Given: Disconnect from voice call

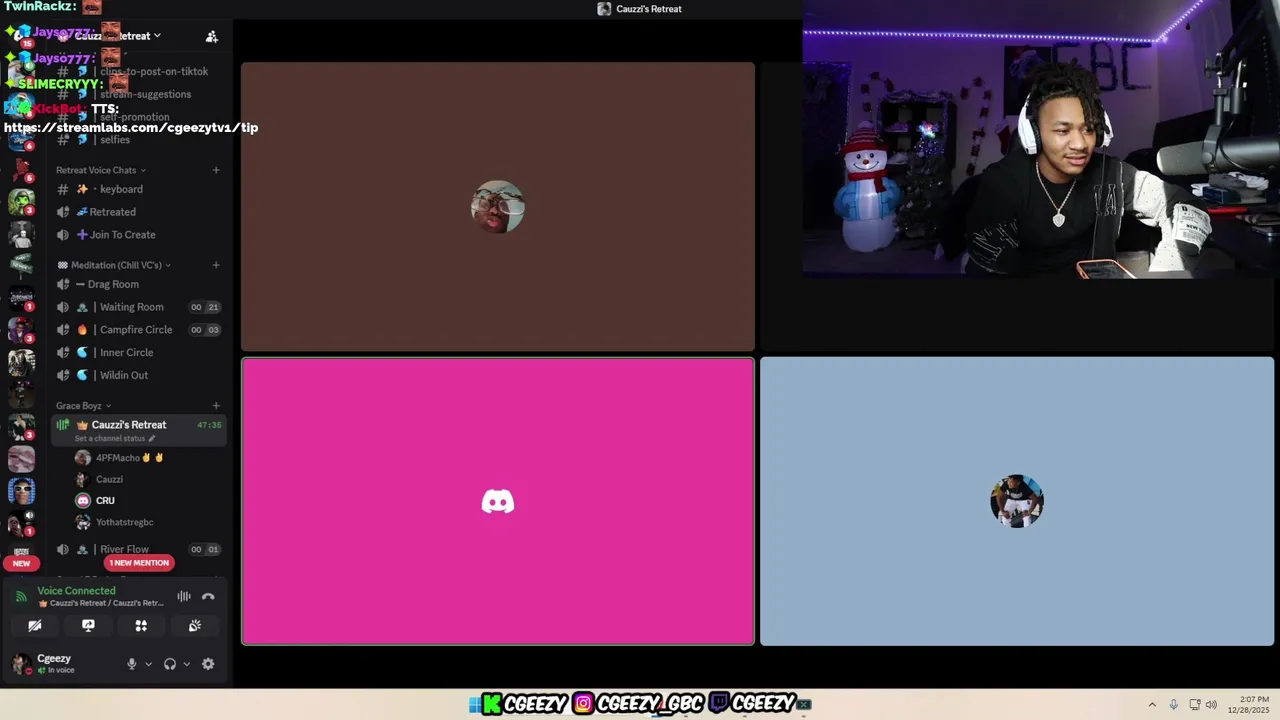Looking at the screenshot, I should pyautogui.click(x=208, y=596).
